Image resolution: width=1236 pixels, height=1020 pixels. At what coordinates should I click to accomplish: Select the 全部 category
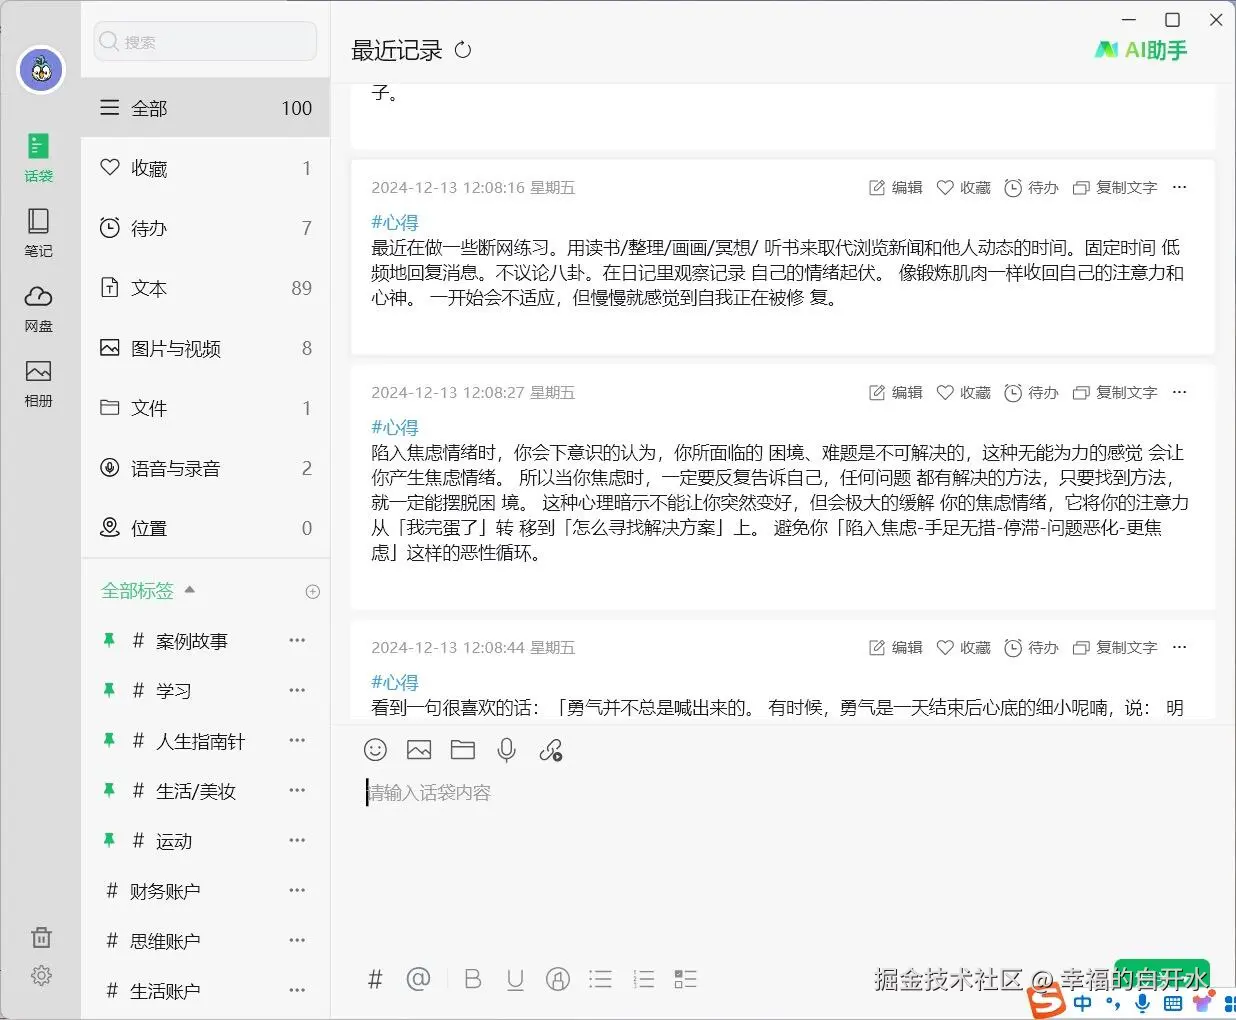tap(205, 108)
